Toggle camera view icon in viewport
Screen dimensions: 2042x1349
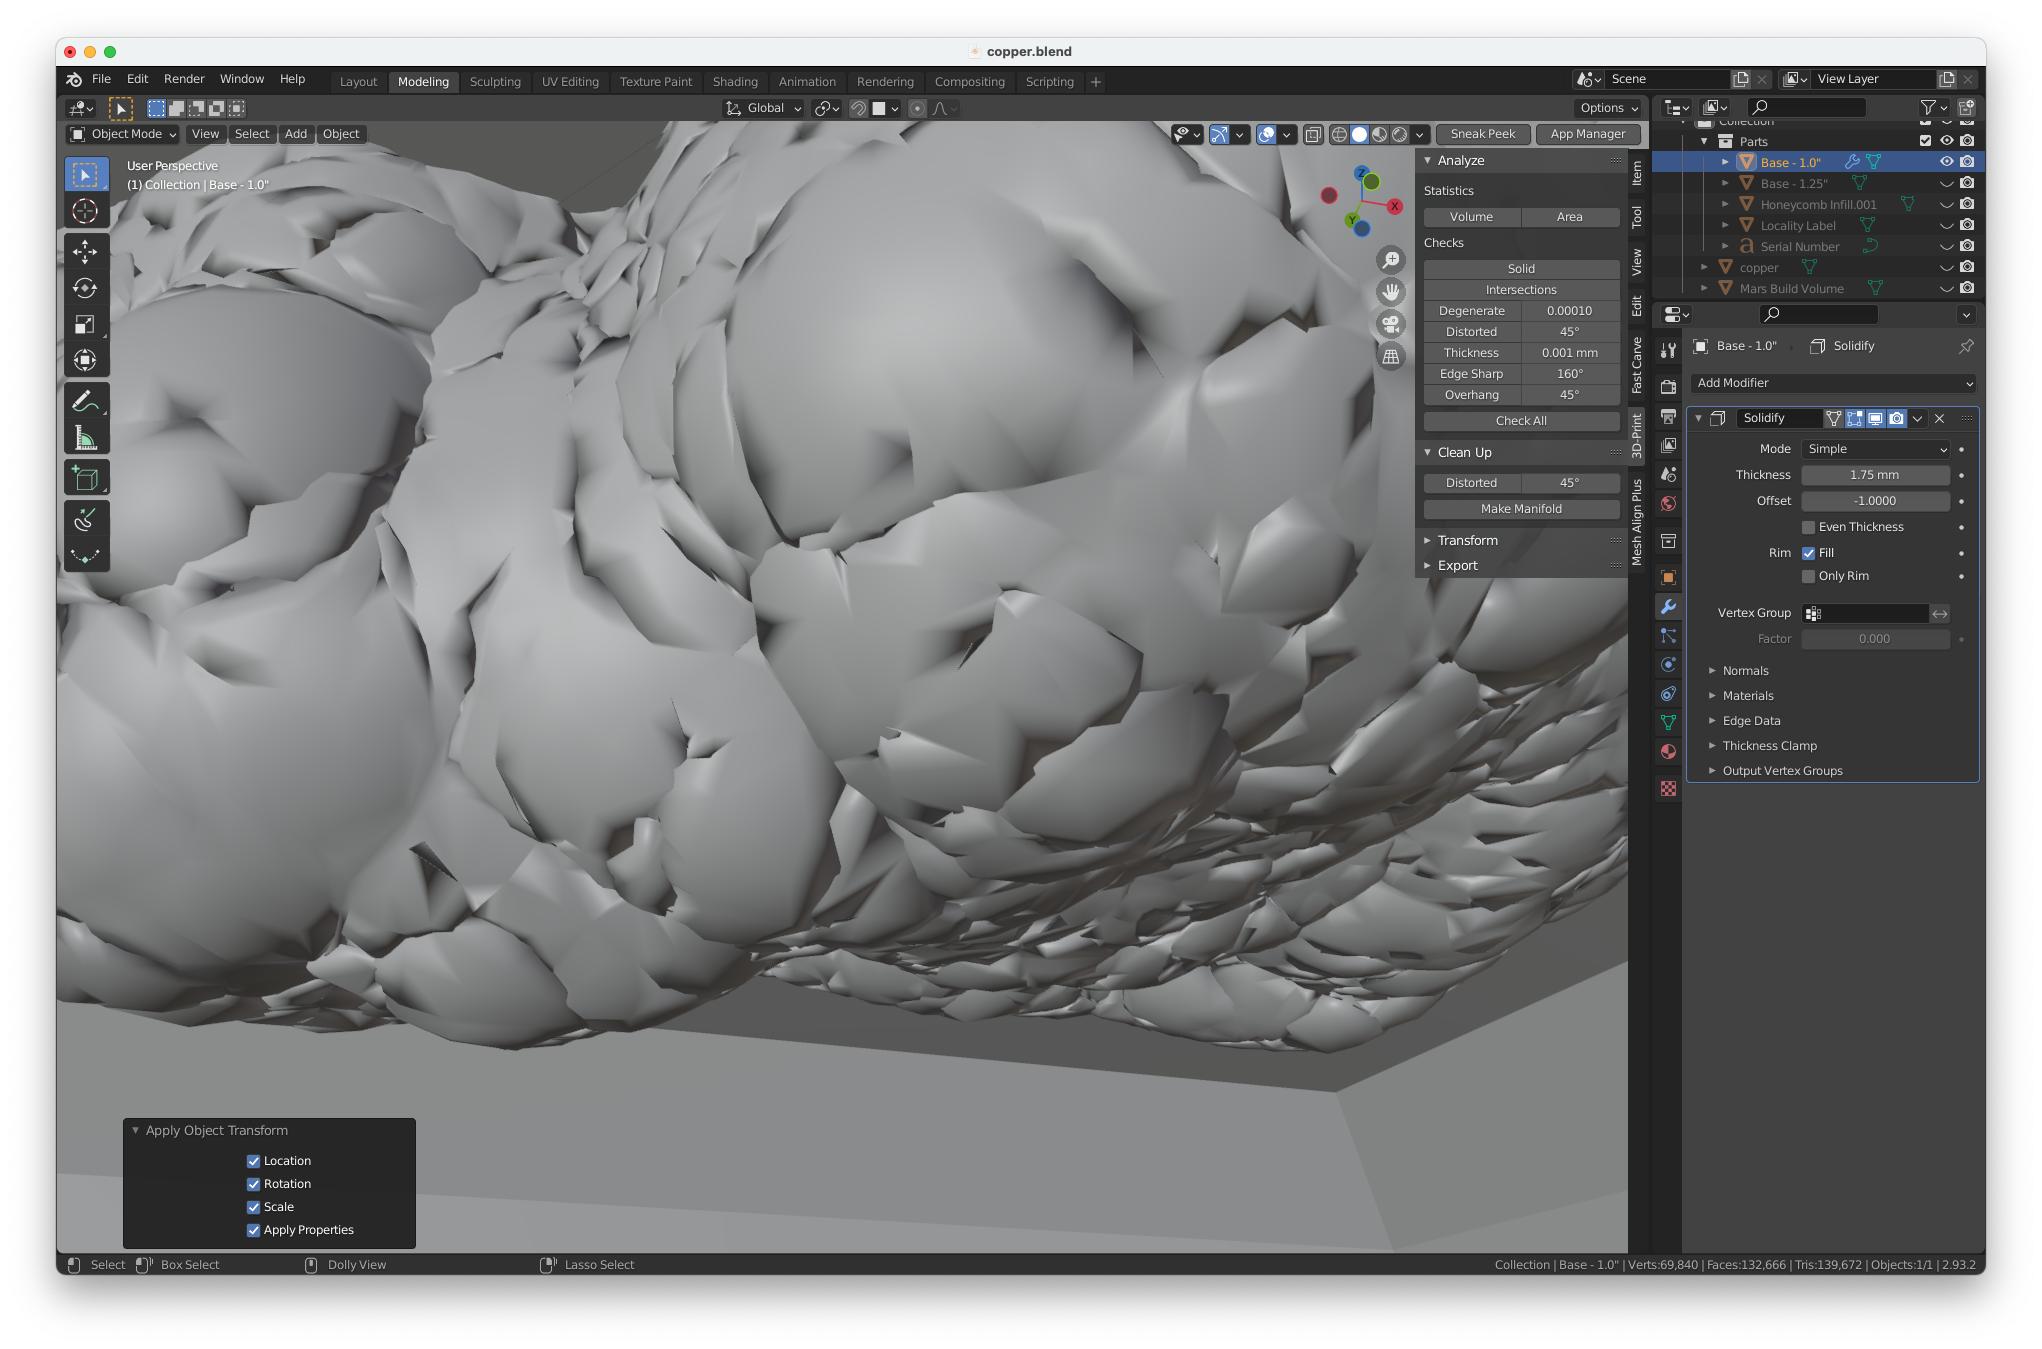pos(1391,324)
